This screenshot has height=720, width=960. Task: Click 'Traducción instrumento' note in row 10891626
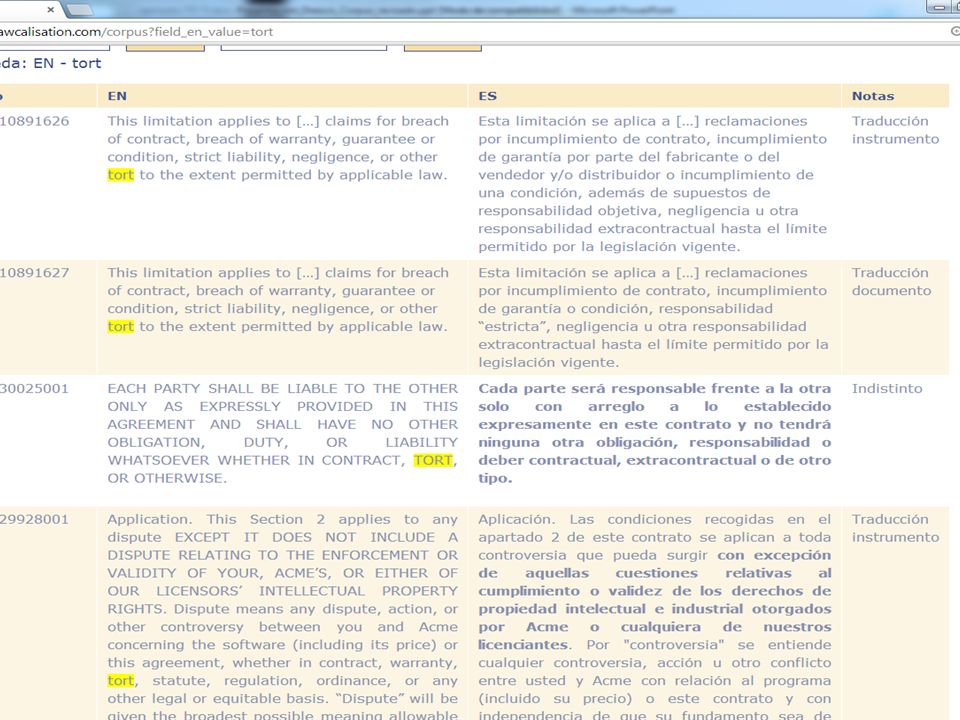[895, 130]
